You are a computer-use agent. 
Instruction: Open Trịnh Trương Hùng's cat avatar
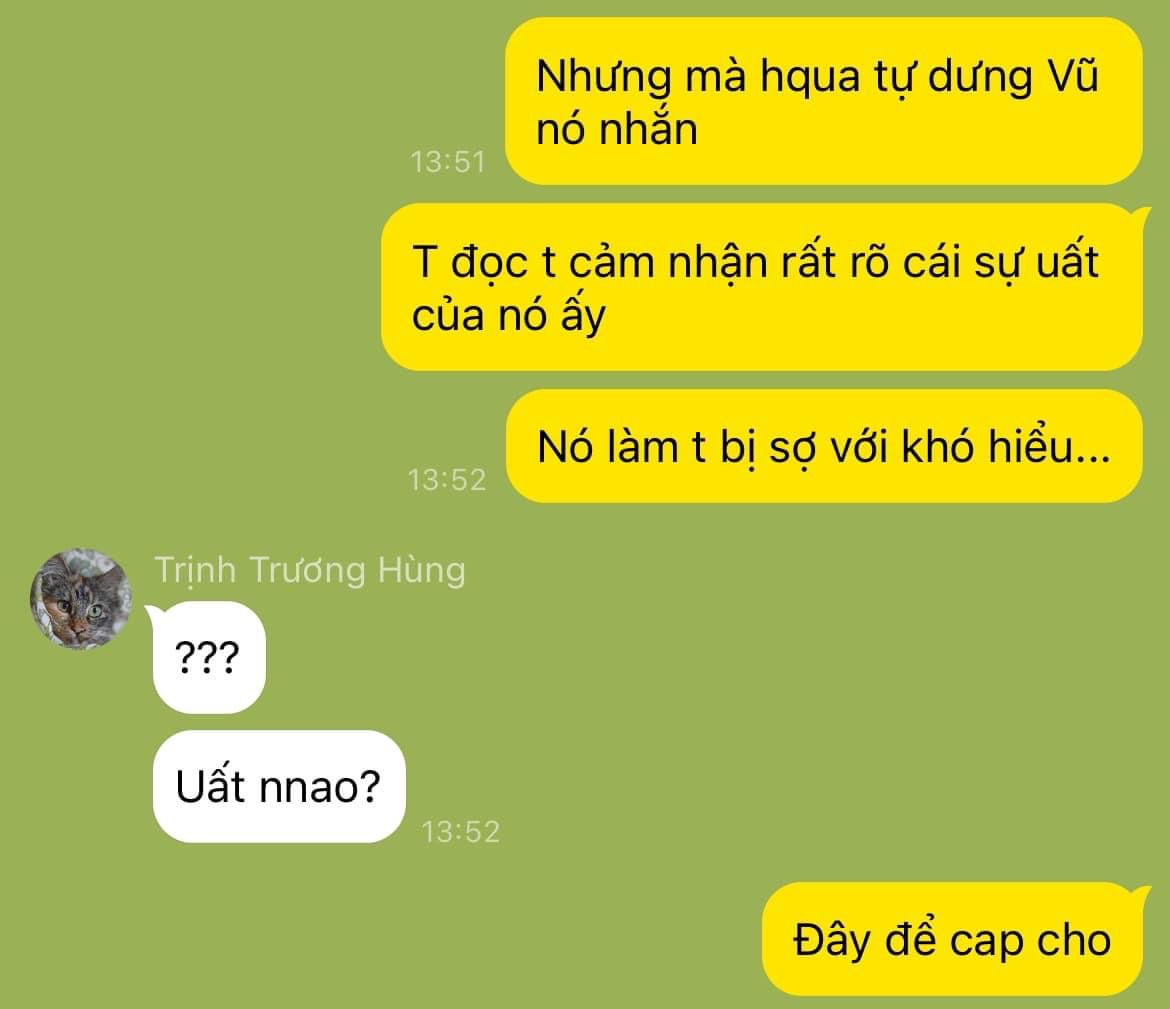(81, 599)
